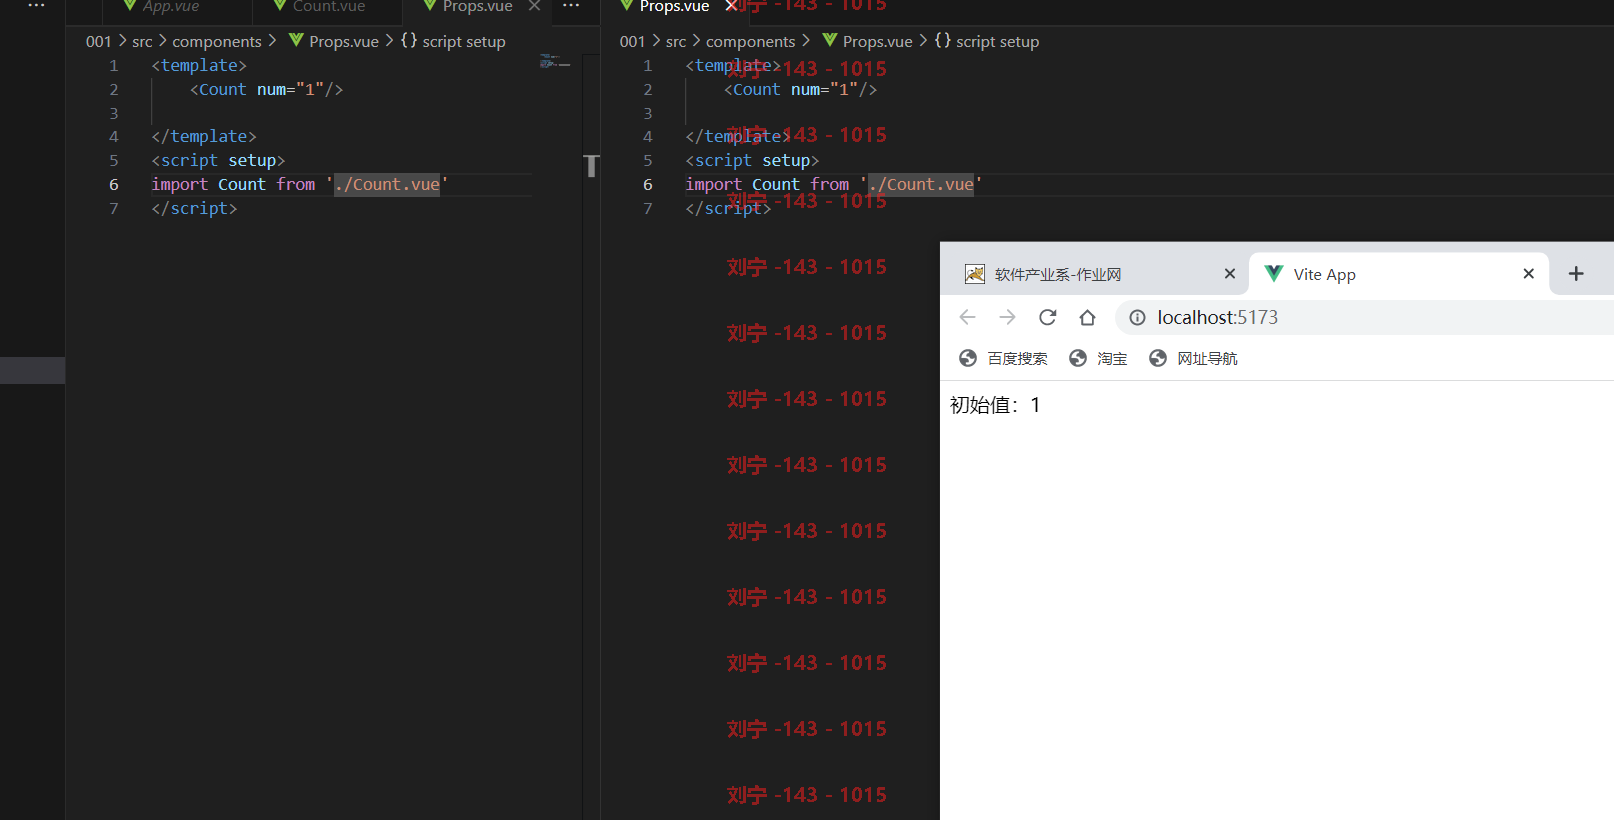The width and height of the screenshot is (1614, 820).
Task: Place cursor on left editor '<Count num="1"/>' line
Action: coord(267,89)
